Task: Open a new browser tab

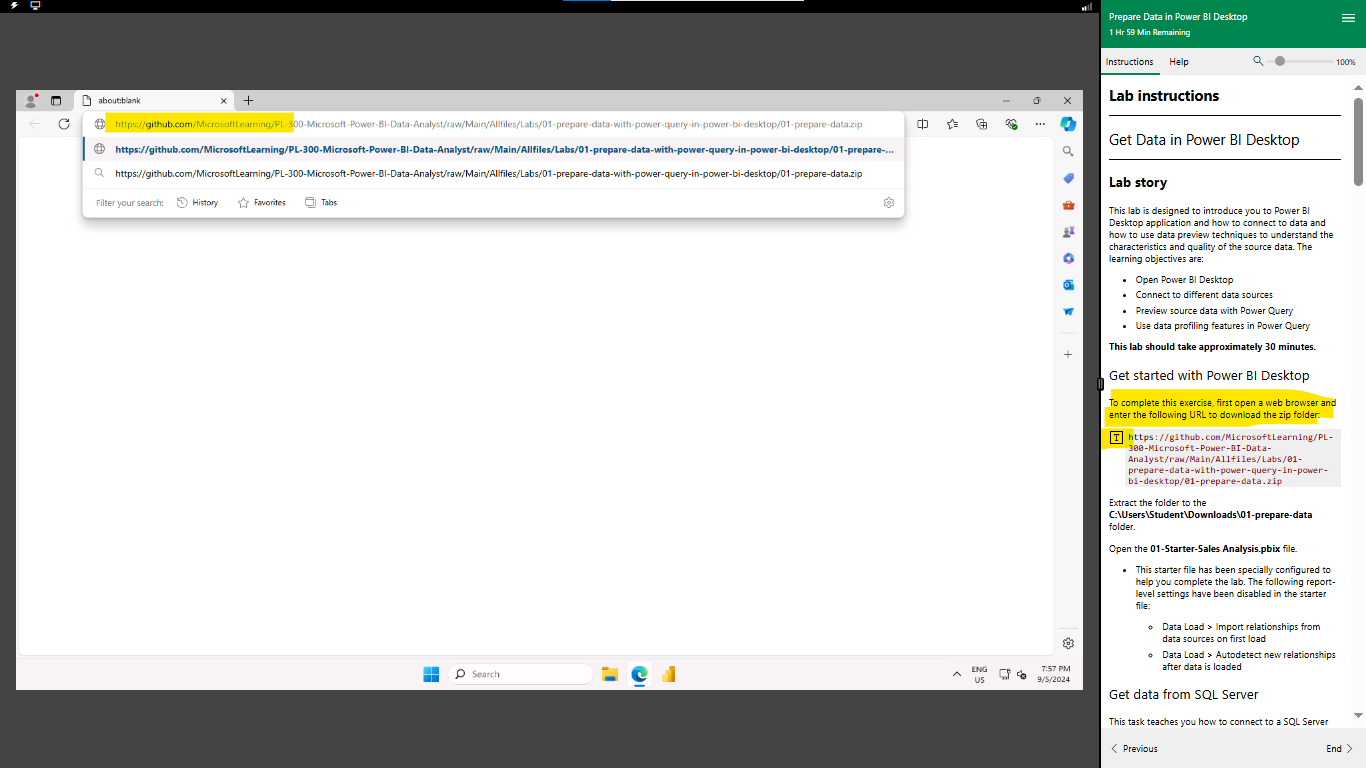Action: [249, 101]
